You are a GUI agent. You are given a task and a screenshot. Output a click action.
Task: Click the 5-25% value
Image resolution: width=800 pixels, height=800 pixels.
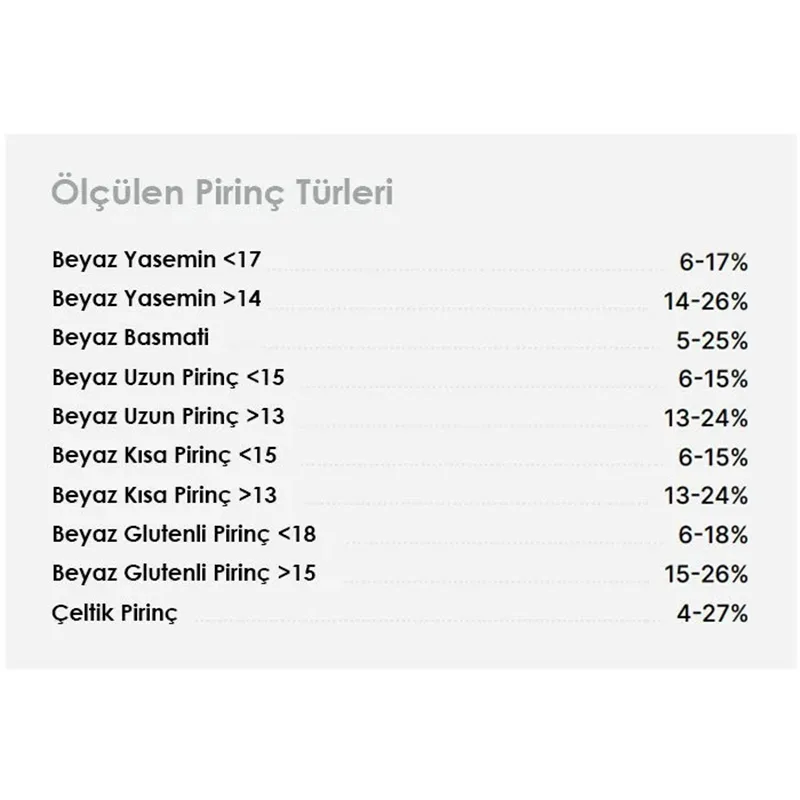[x=712, y=341]
